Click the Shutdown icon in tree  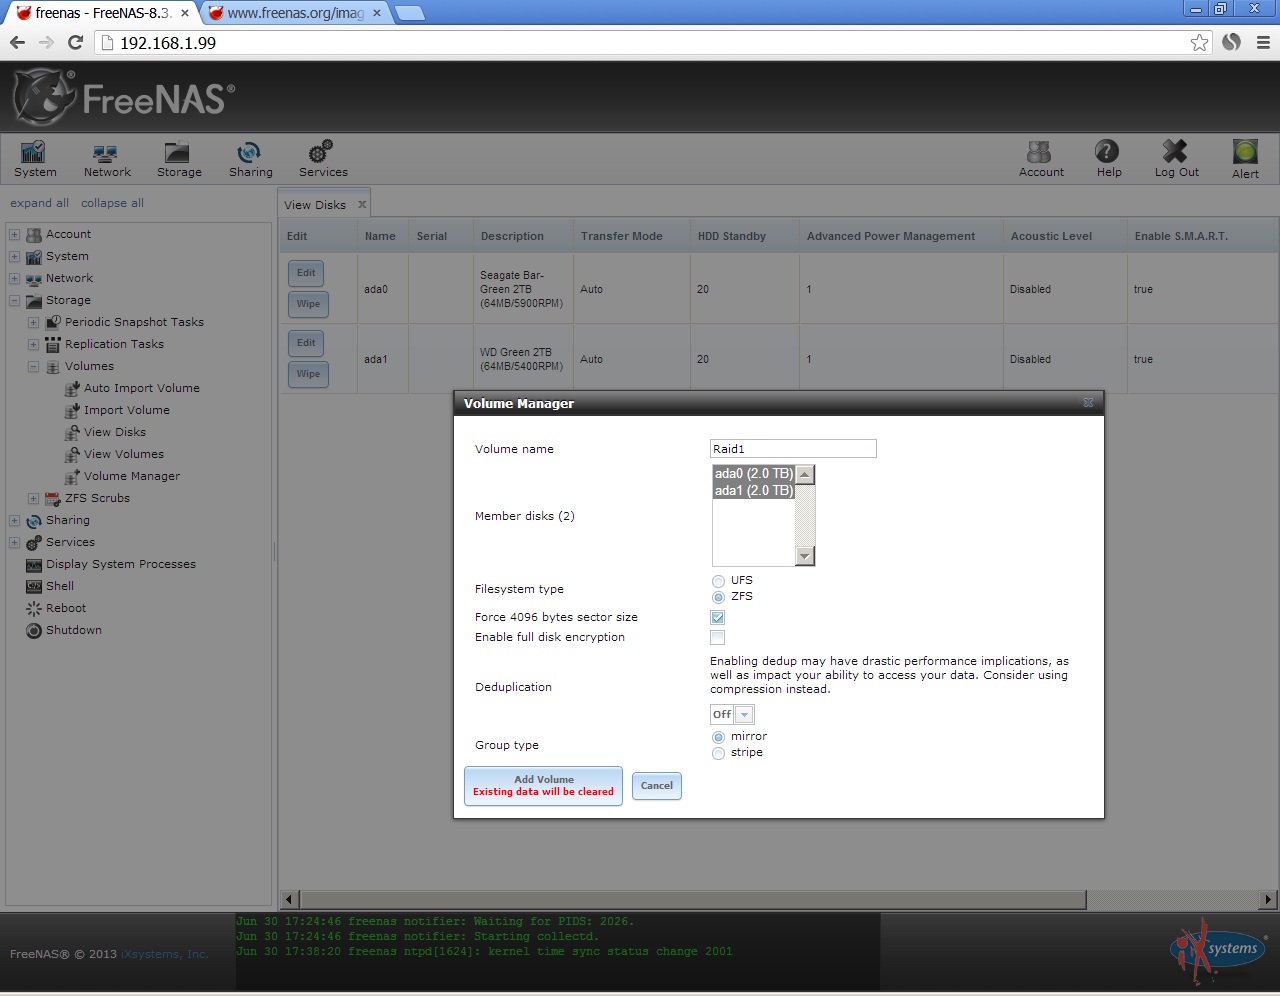[34, 630]
